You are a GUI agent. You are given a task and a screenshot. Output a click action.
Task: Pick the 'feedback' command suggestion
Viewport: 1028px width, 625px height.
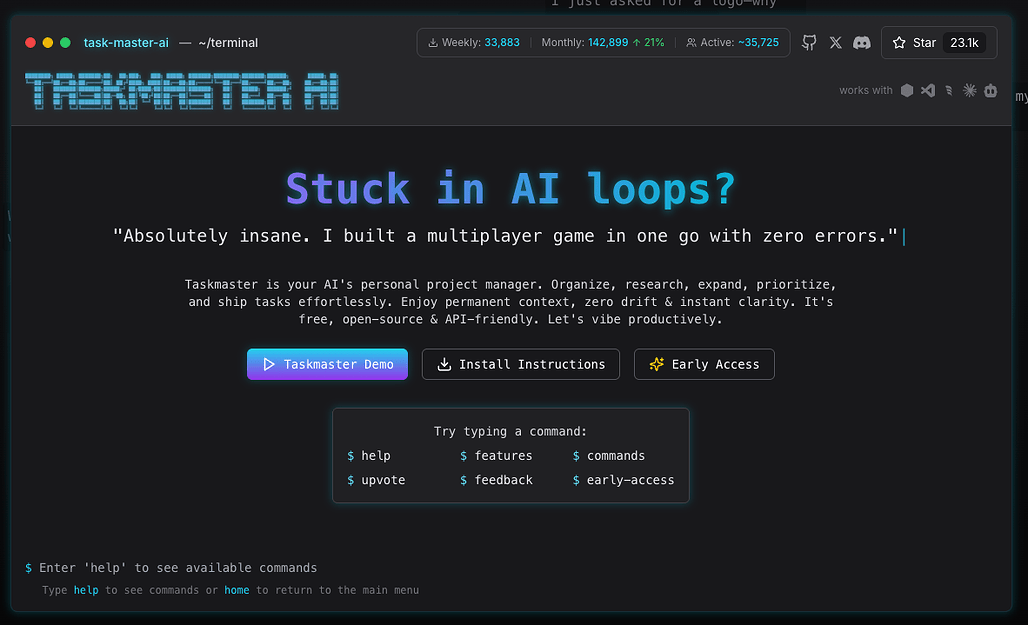[503, 480]
